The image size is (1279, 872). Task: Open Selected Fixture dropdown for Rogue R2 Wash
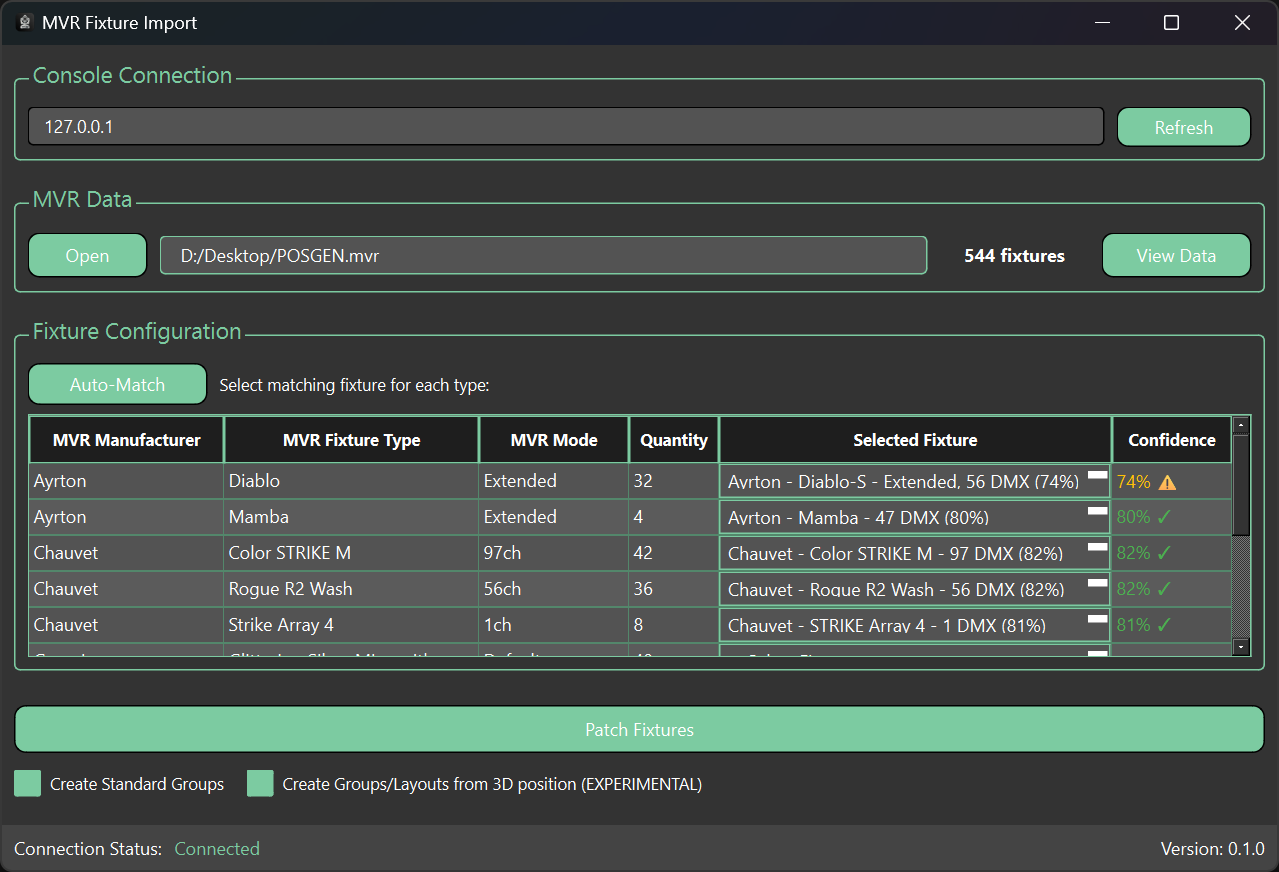coord(915,589)
